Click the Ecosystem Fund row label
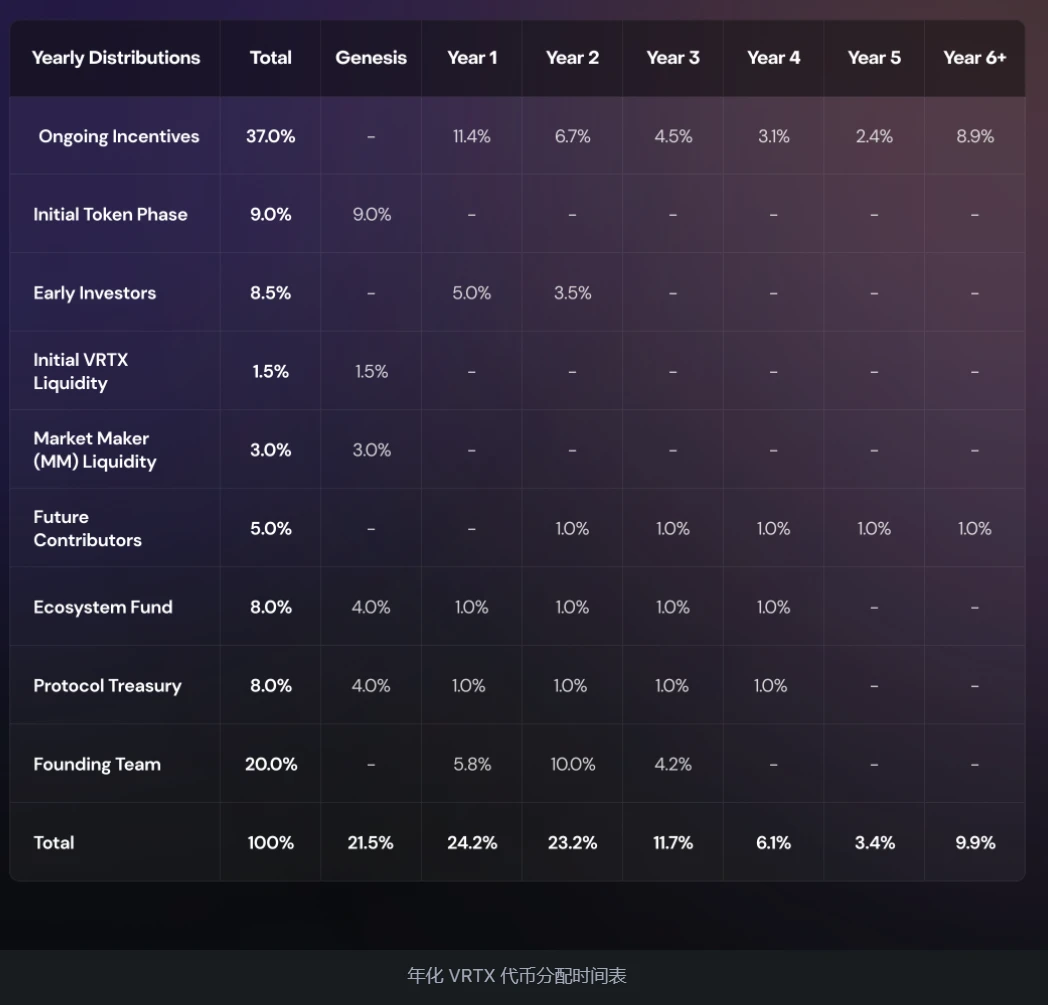Screen dimensions: 1048x1005 coord(103,607)
